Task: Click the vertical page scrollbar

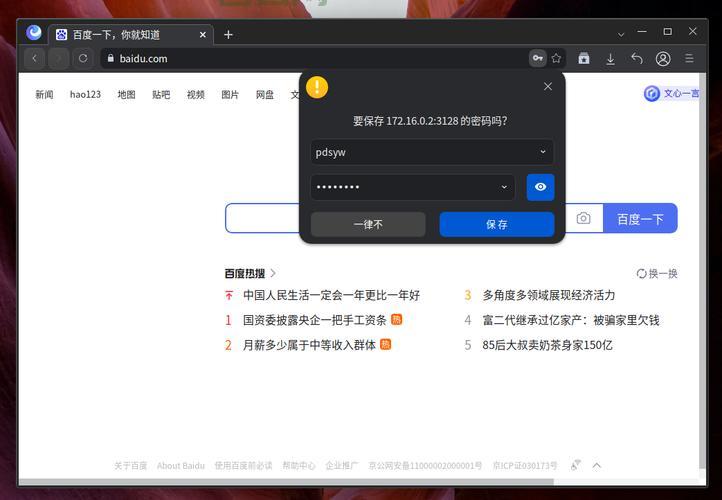Action: tap(702, 271)
